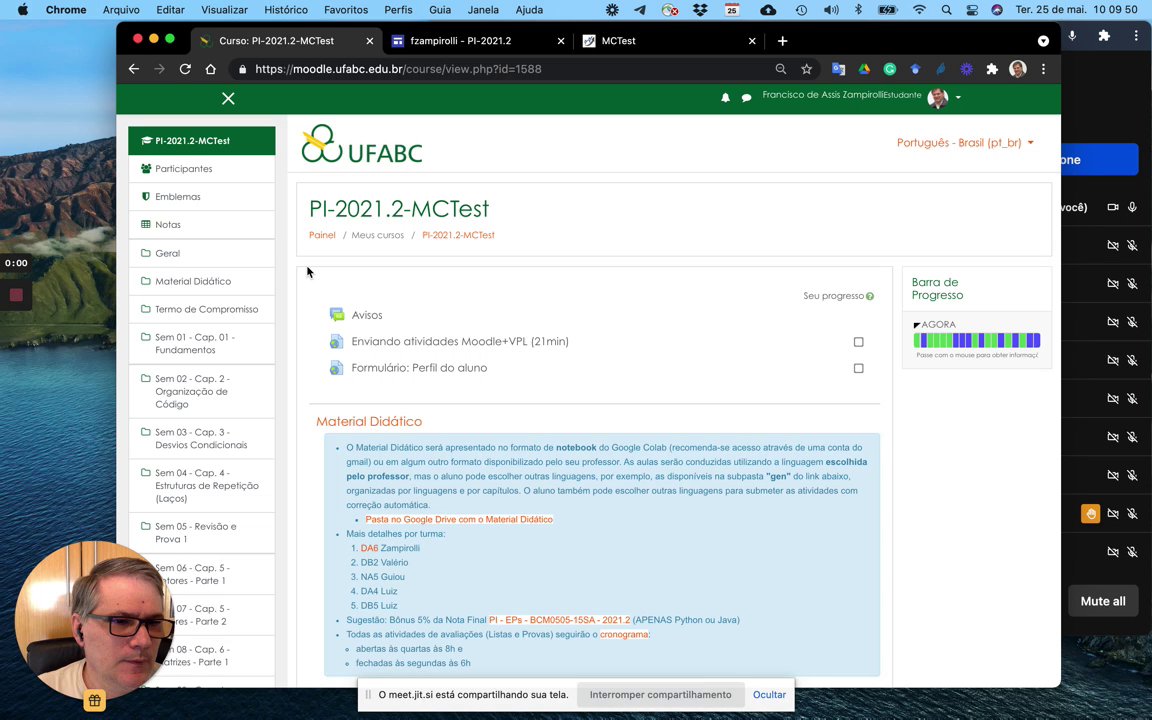This screenshot has width=1152, height=720.
Task: Open macOS Control Center
Action: coord(972,10)
